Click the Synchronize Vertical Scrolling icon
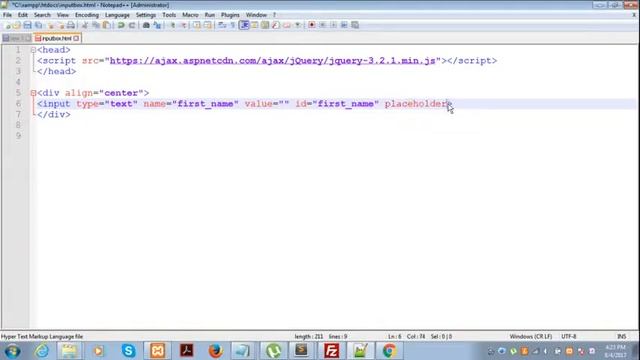Image resolution: width=640 pixels, height=360 pixels. [197, 25]
